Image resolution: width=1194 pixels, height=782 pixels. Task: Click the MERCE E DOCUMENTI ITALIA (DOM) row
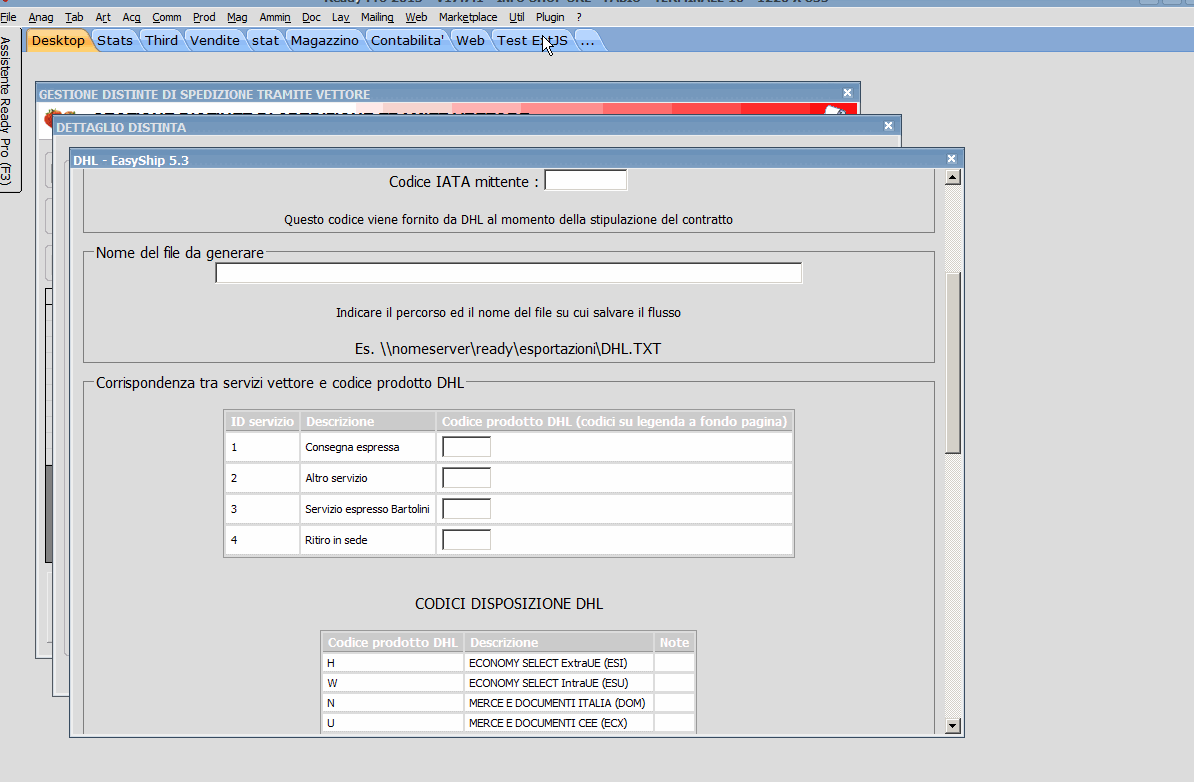[509, 703]
